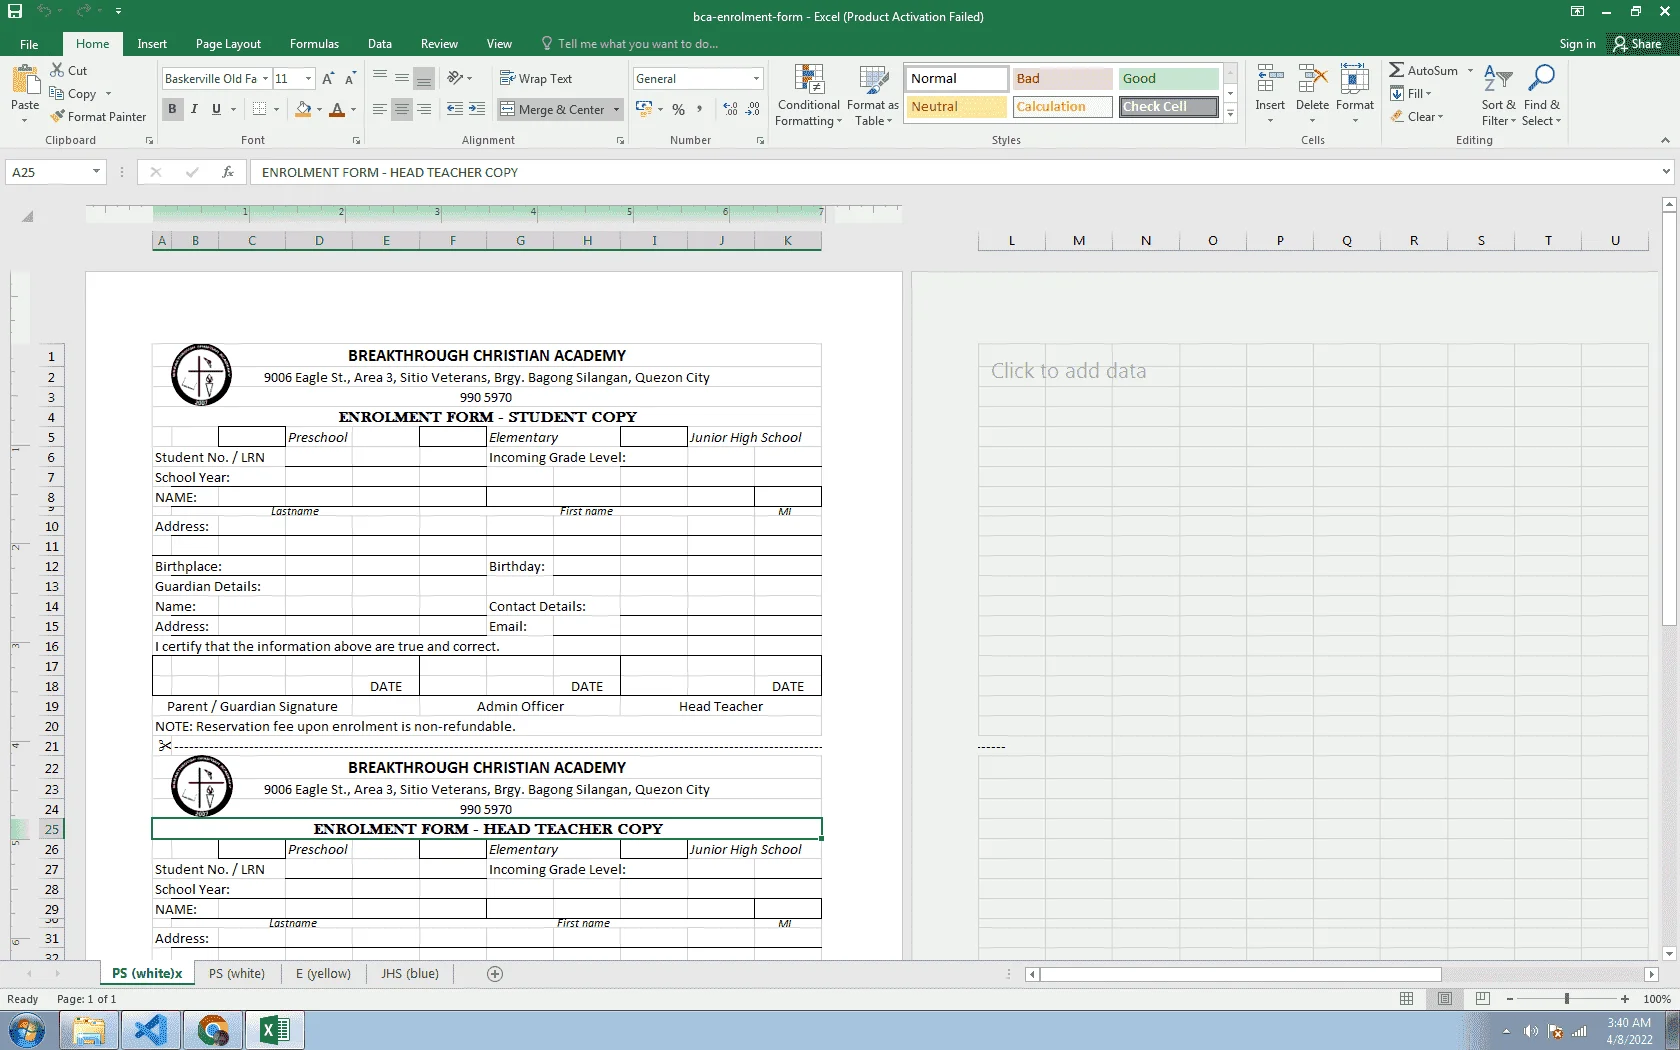Toggle Center horizontal alignment

[402, 109]
